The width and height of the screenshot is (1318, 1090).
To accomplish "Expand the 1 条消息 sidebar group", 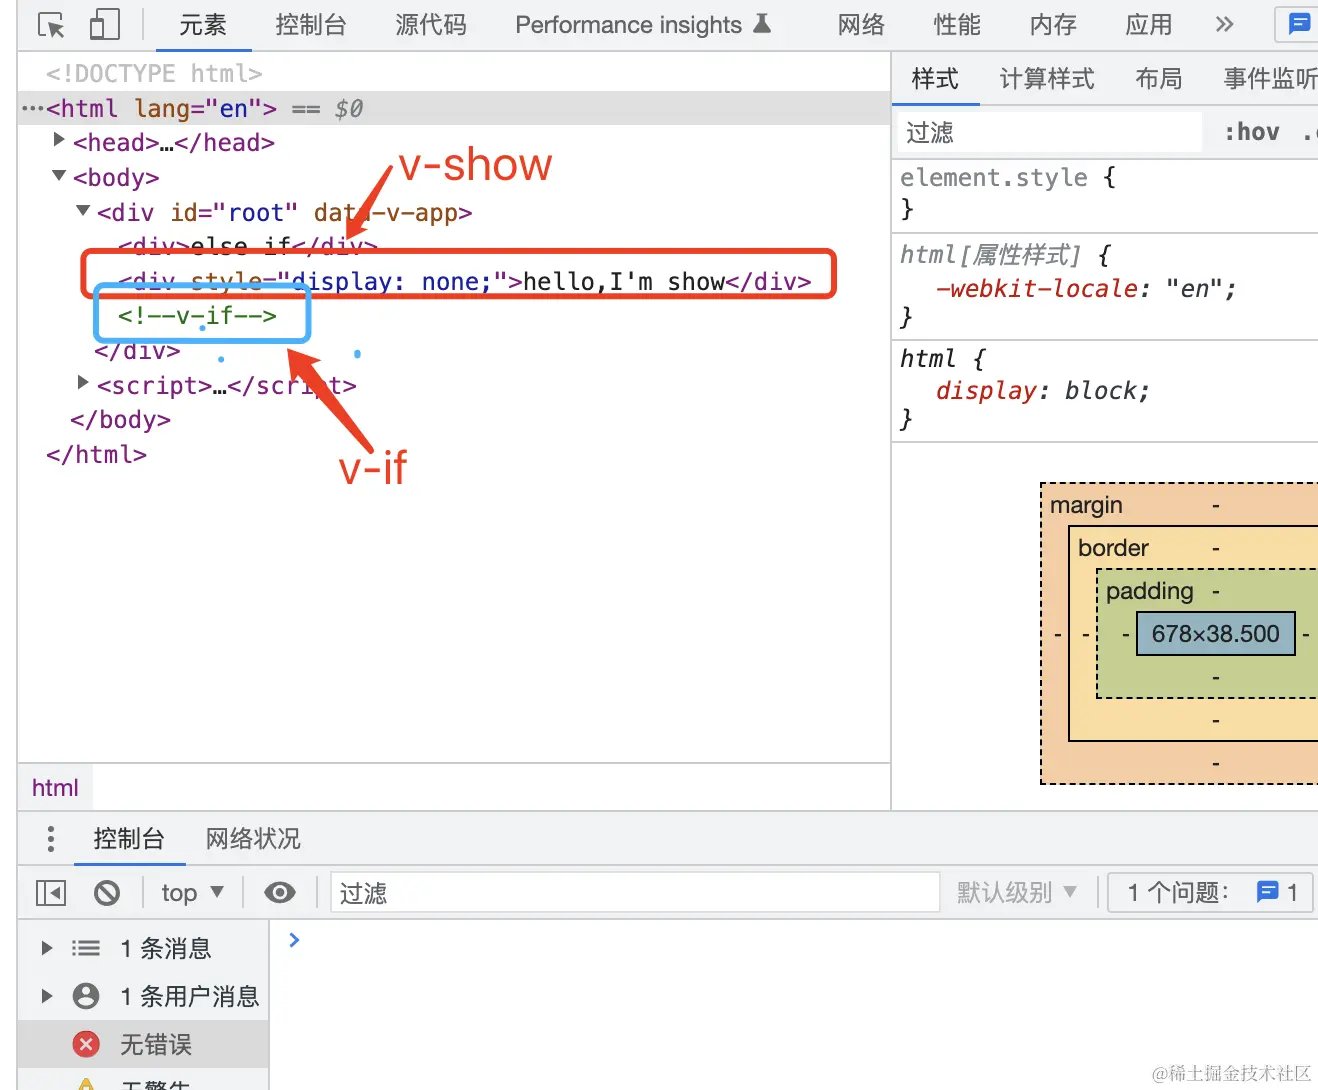I will pyautogui.click(x=46, y=948).
